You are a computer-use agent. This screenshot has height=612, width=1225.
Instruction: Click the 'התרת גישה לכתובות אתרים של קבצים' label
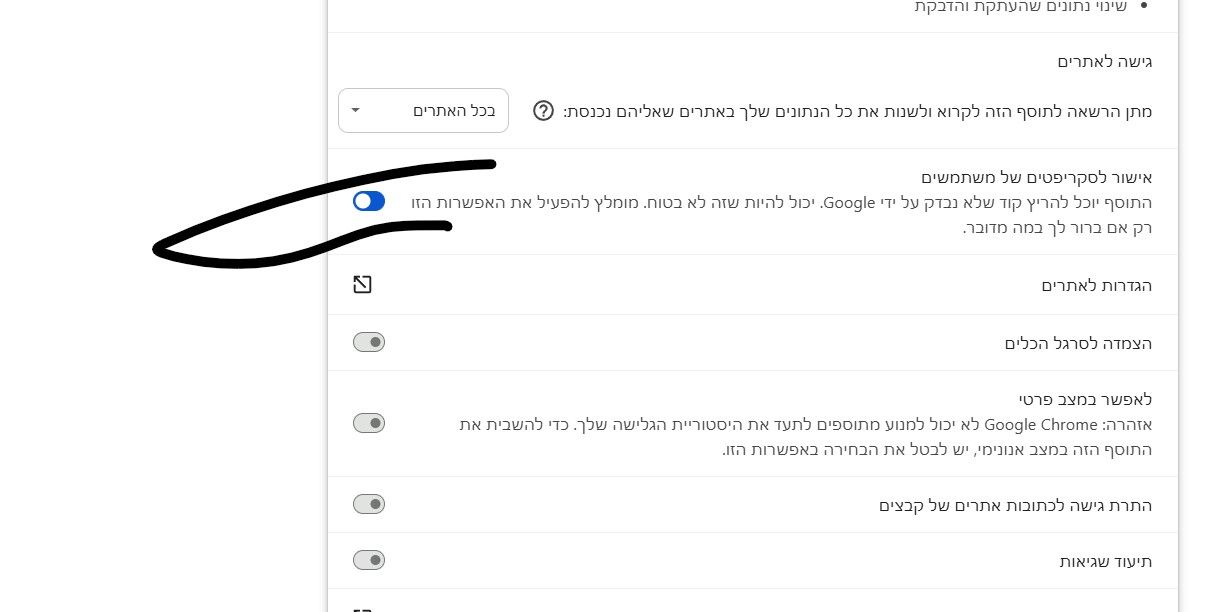[x=1016, y=505]
